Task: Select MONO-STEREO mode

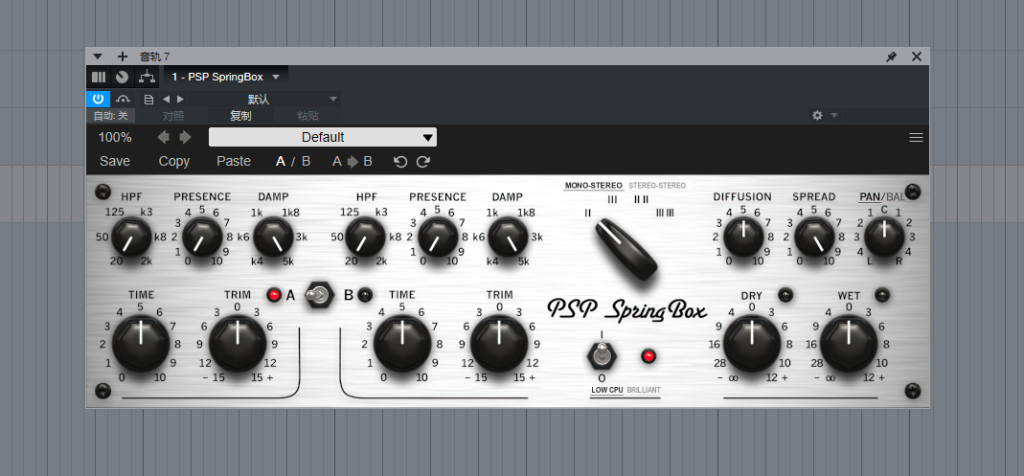Action: point(593,185)
